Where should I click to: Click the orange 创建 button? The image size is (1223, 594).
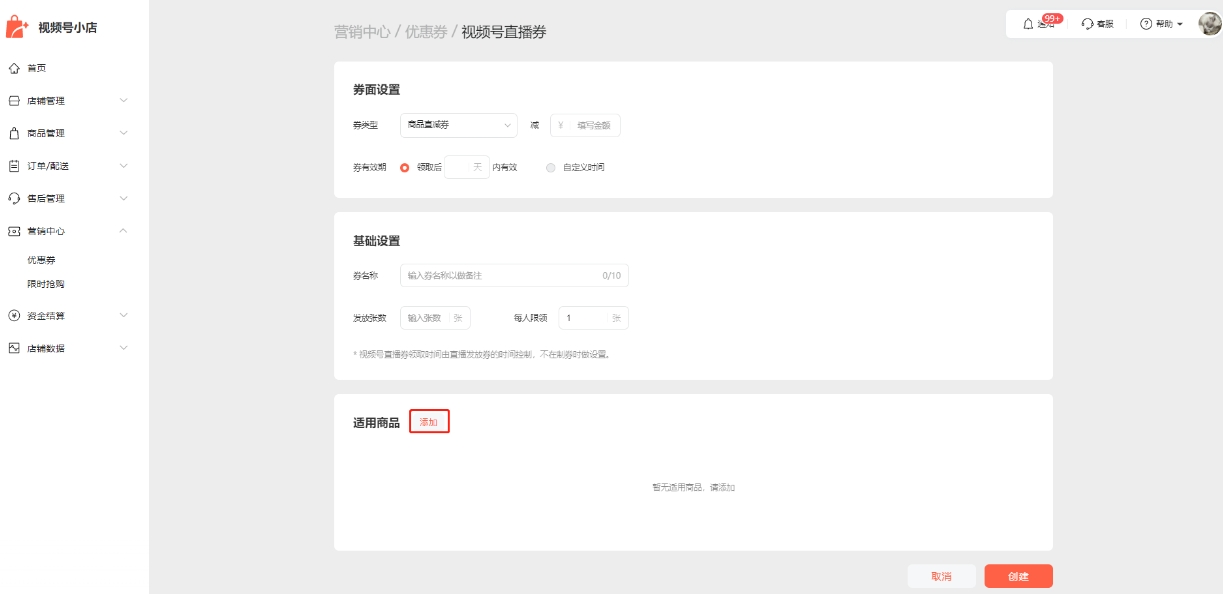(1018, 576)
